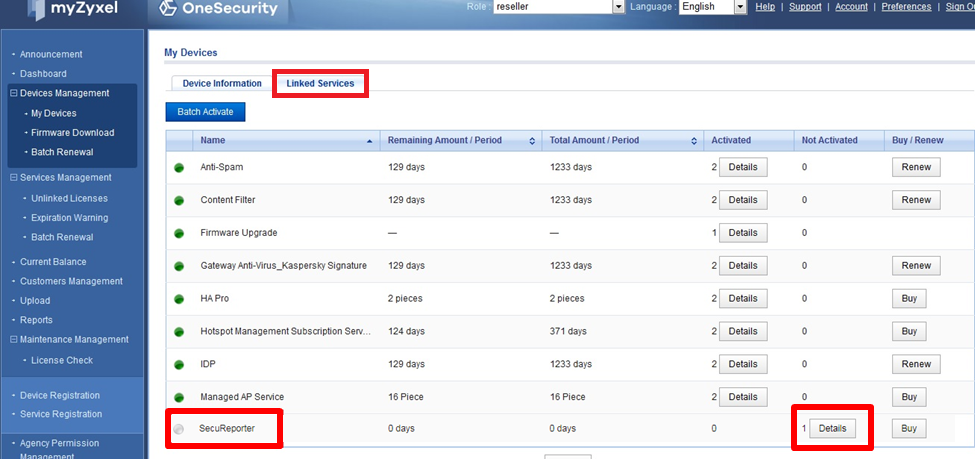Viewport: 975px width, 459px height.
Task: Open the Preferences link
Action: click(906, 7)
